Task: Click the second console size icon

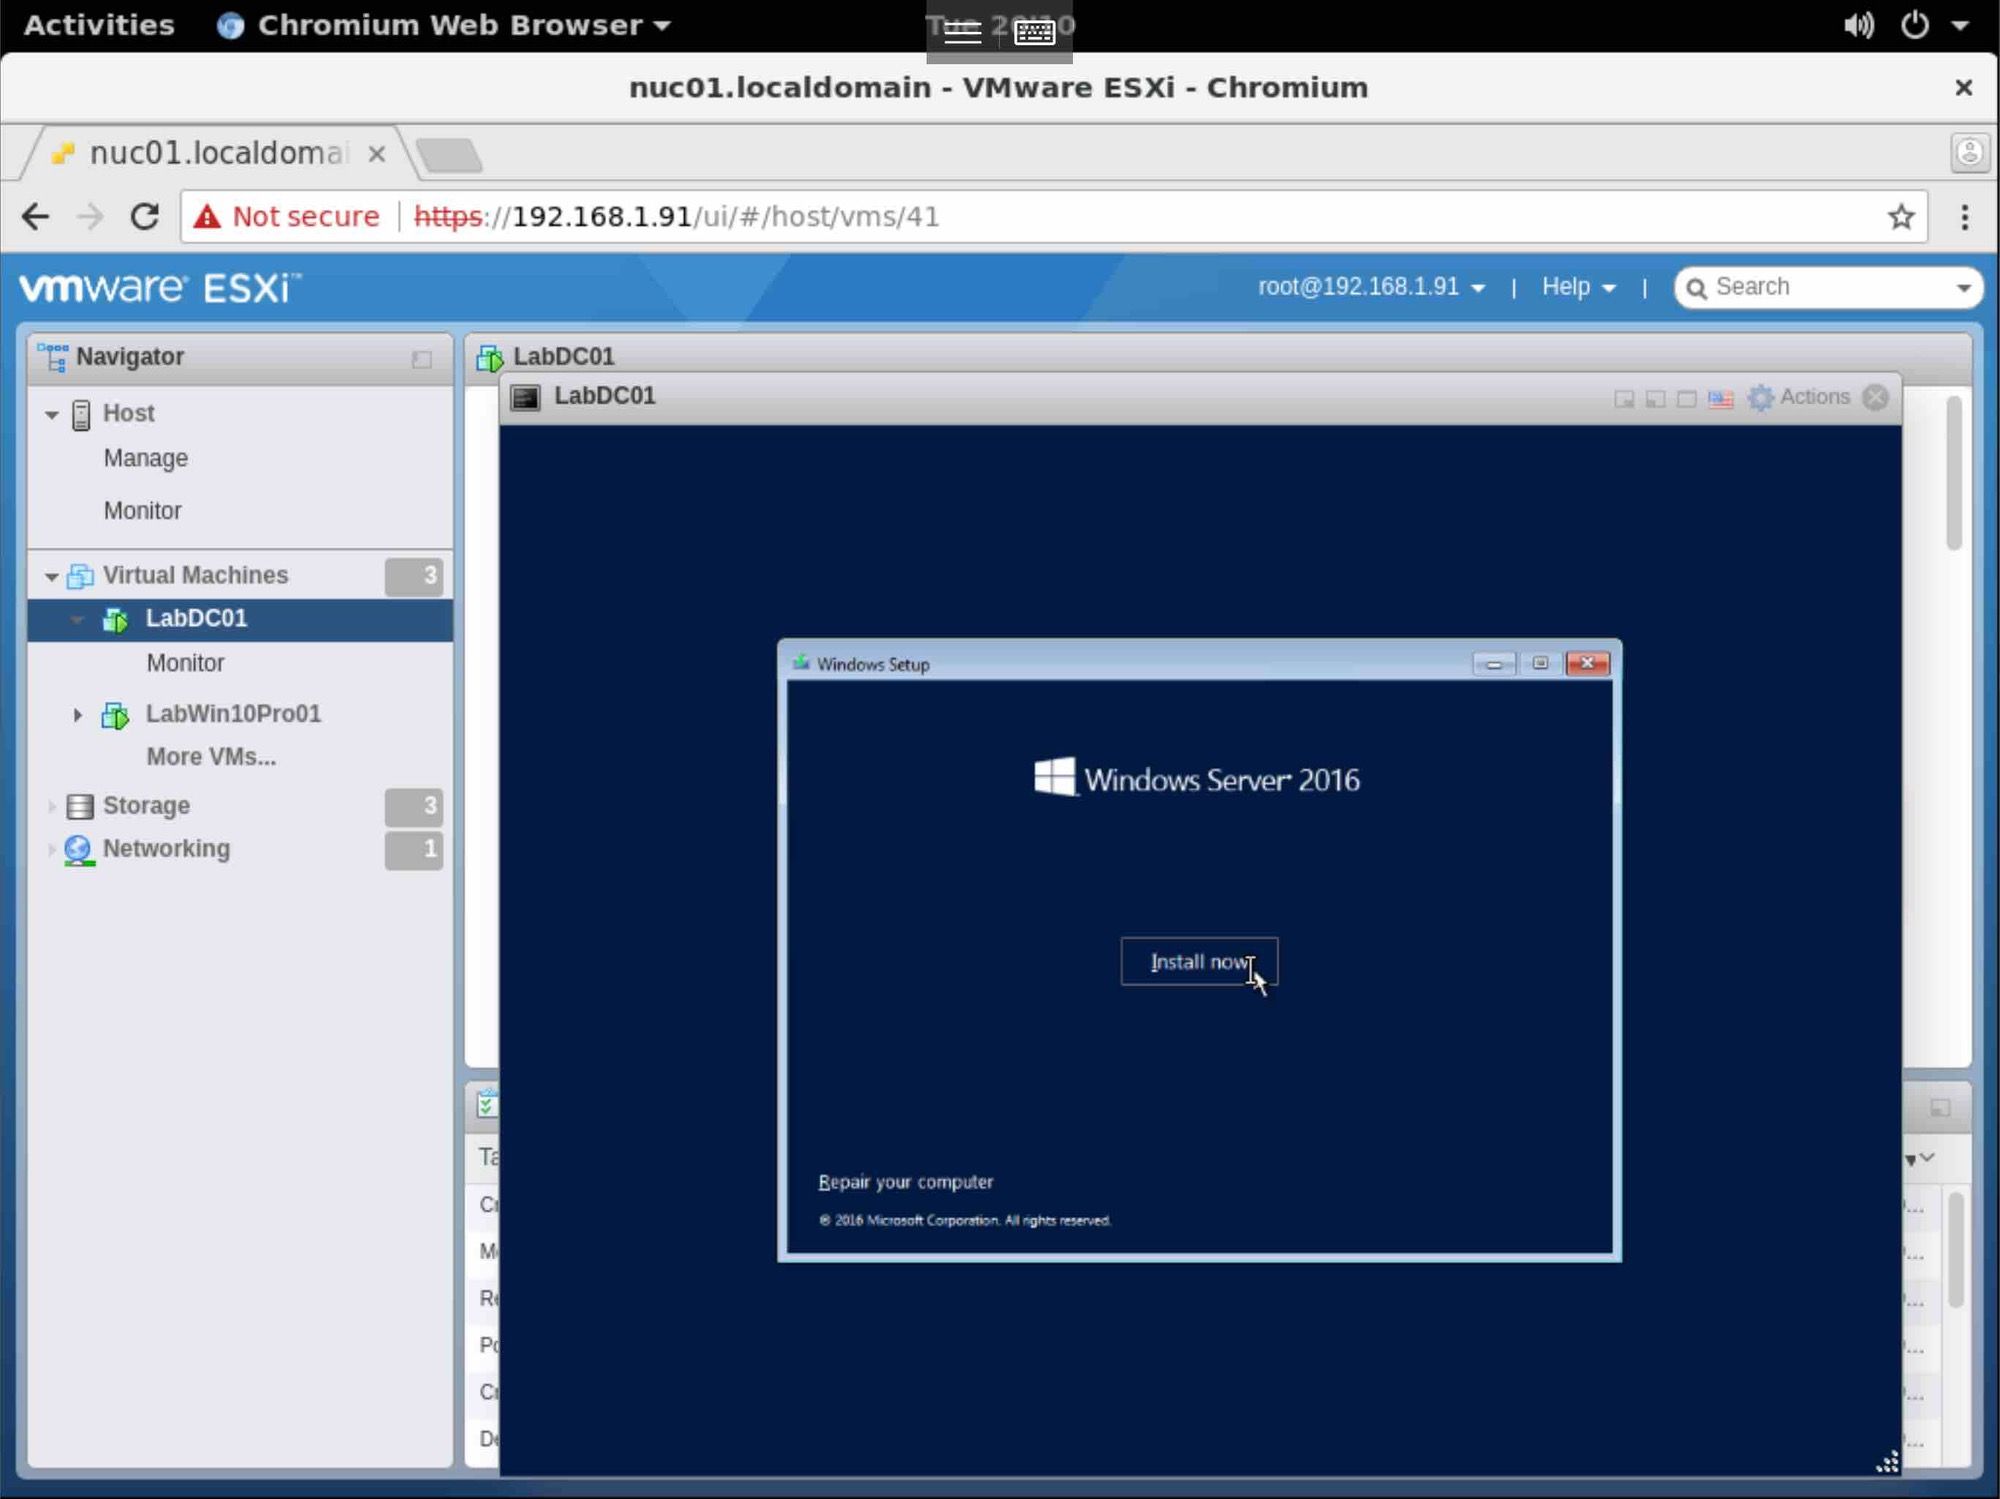Action: (x=1655, y=399)
